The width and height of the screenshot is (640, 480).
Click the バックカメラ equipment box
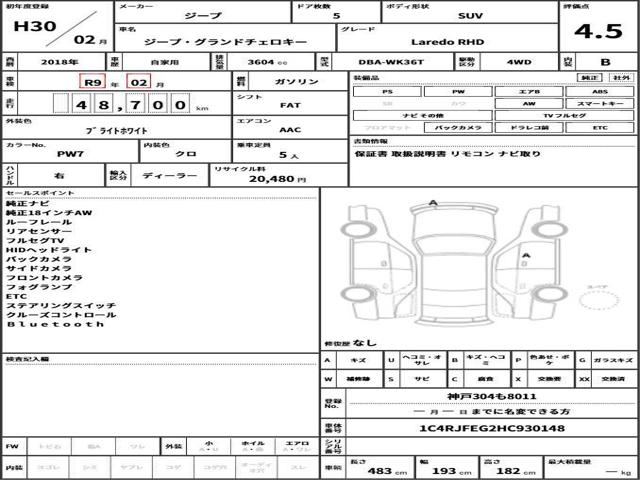click(x=458, y=128)
